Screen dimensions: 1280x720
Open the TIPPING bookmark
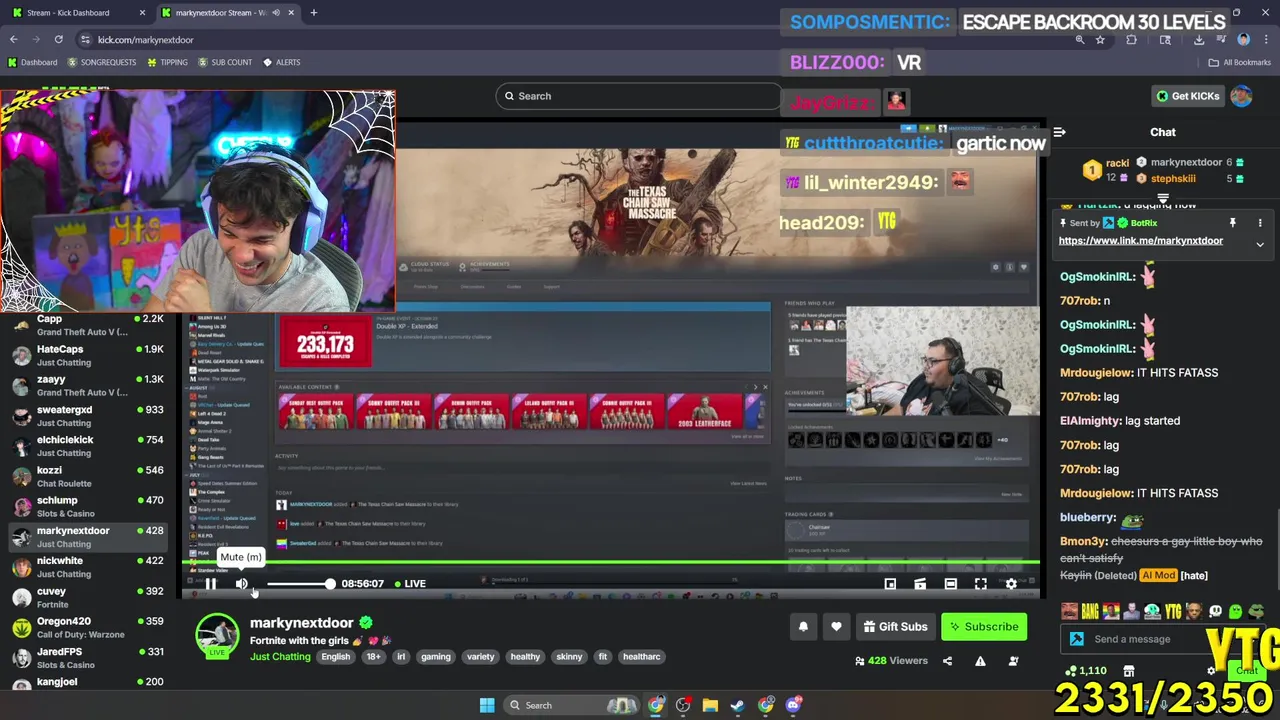[x=167, y=62]
